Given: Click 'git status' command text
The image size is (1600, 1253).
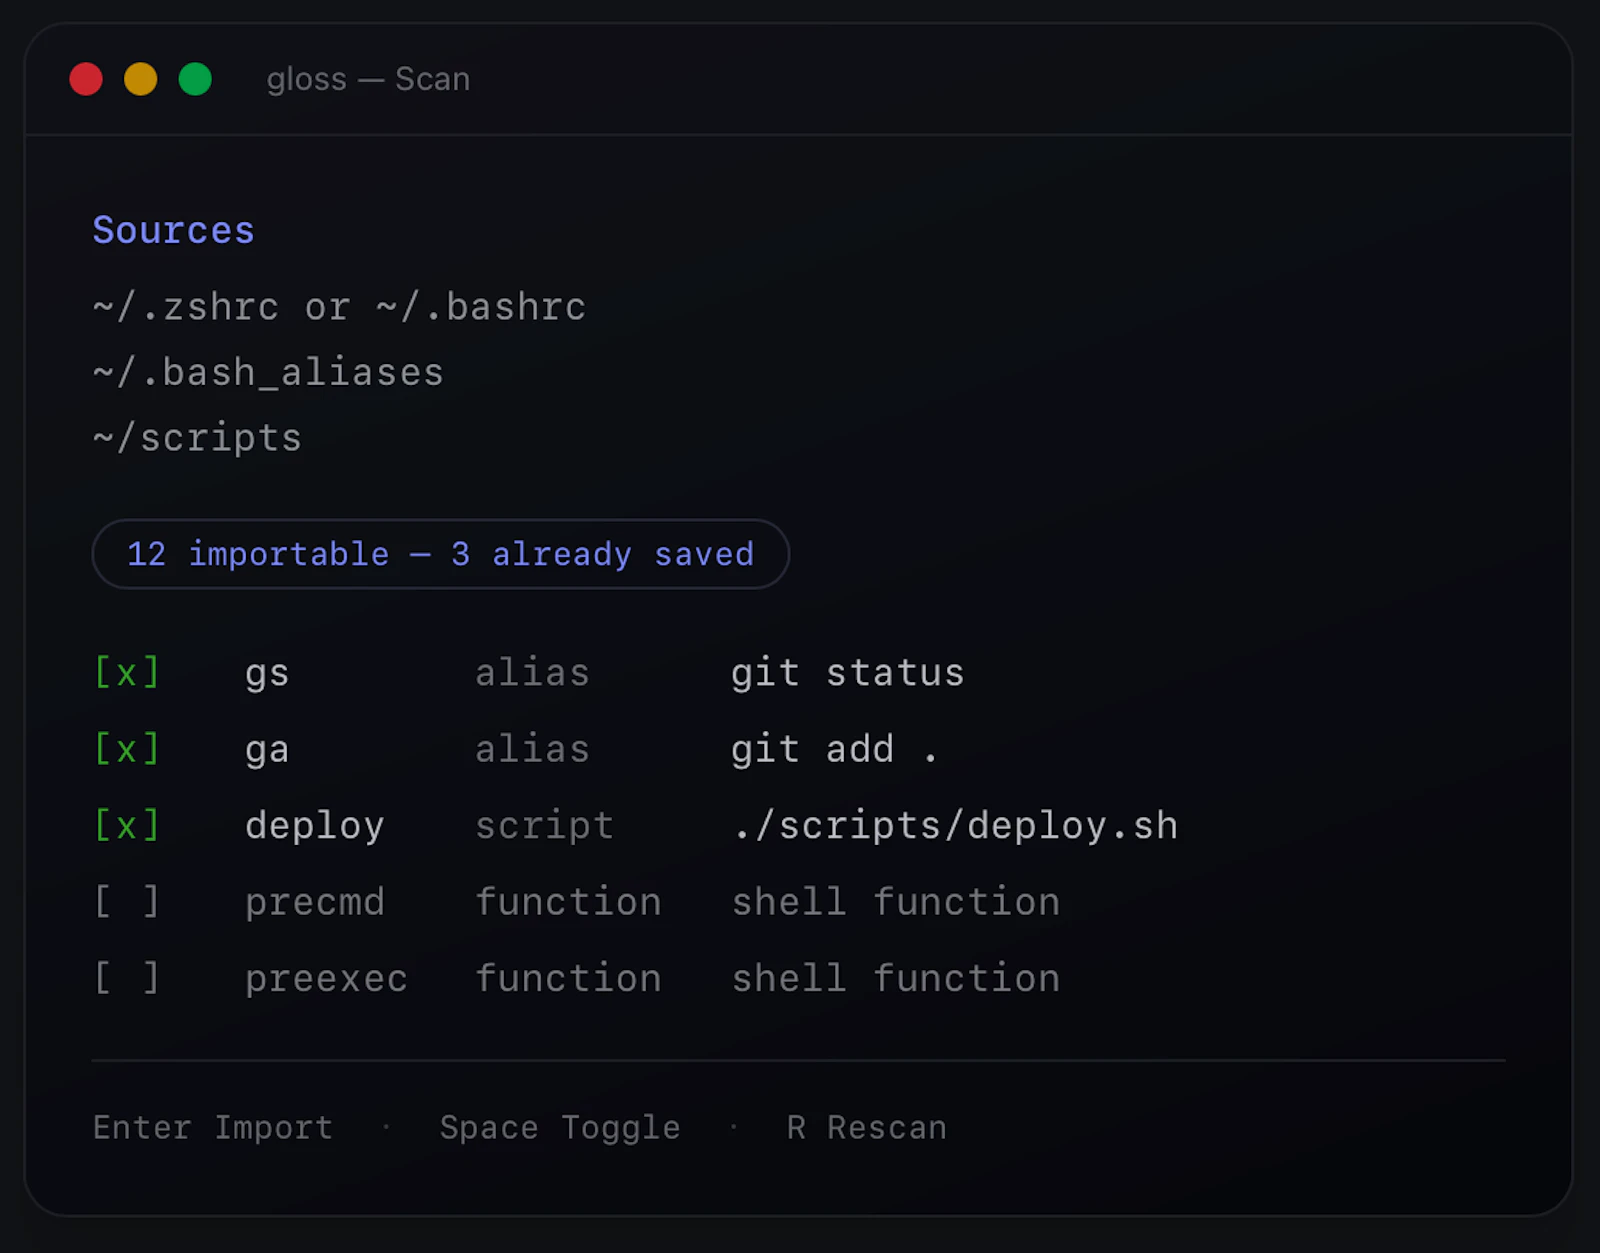Looking at the screenshot, I should pyautogui.click(x=848, y=673).
